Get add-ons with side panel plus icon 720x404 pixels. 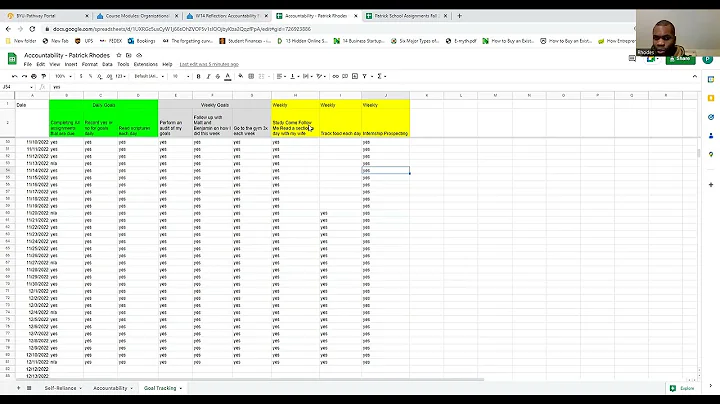pyautogui.click(x=711, y=185)
